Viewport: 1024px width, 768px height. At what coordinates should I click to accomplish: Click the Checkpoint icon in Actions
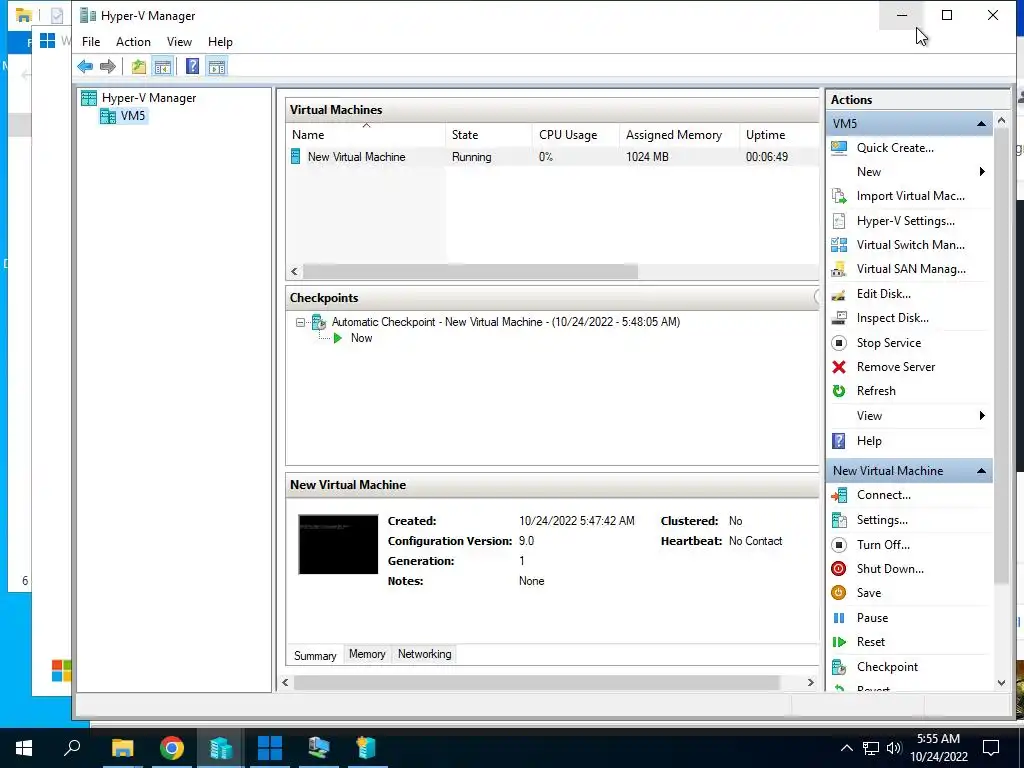(x=839, y=667)
